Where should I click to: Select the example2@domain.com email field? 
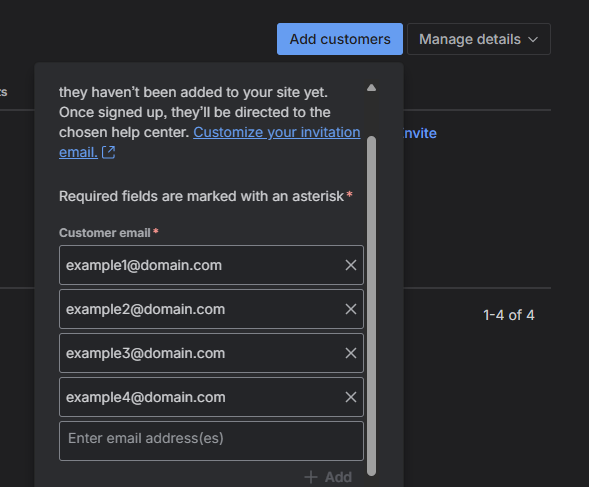211,309
